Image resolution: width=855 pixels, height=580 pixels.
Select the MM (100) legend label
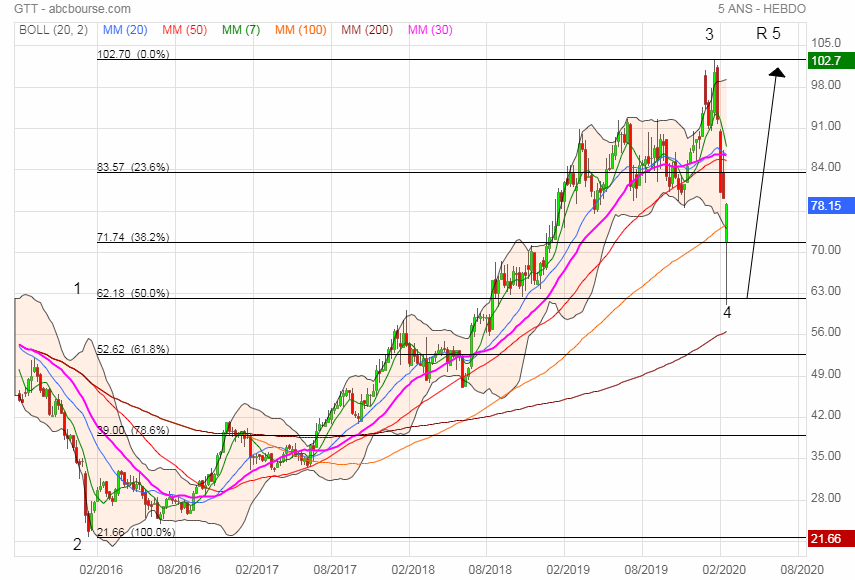[300, 30]
